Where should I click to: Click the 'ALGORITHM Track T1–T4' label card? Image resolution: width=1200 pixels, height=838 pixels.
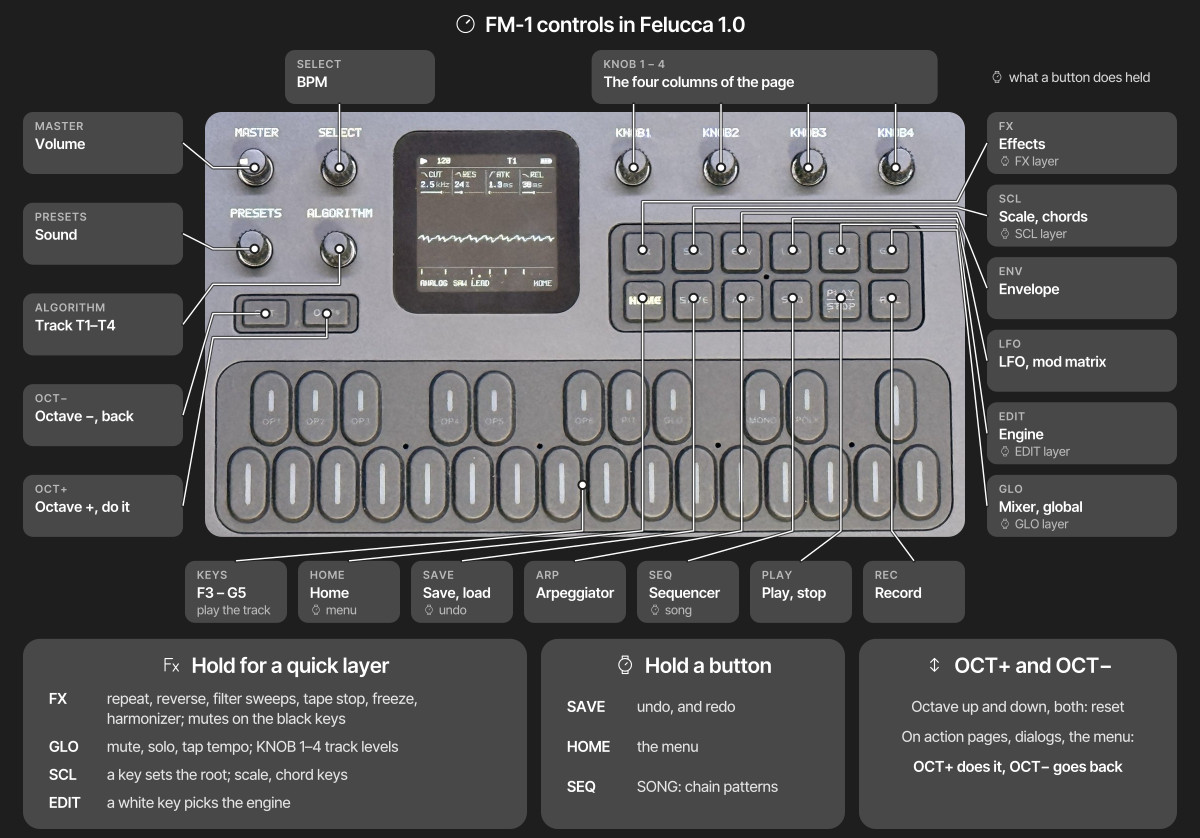coord(103,324)
